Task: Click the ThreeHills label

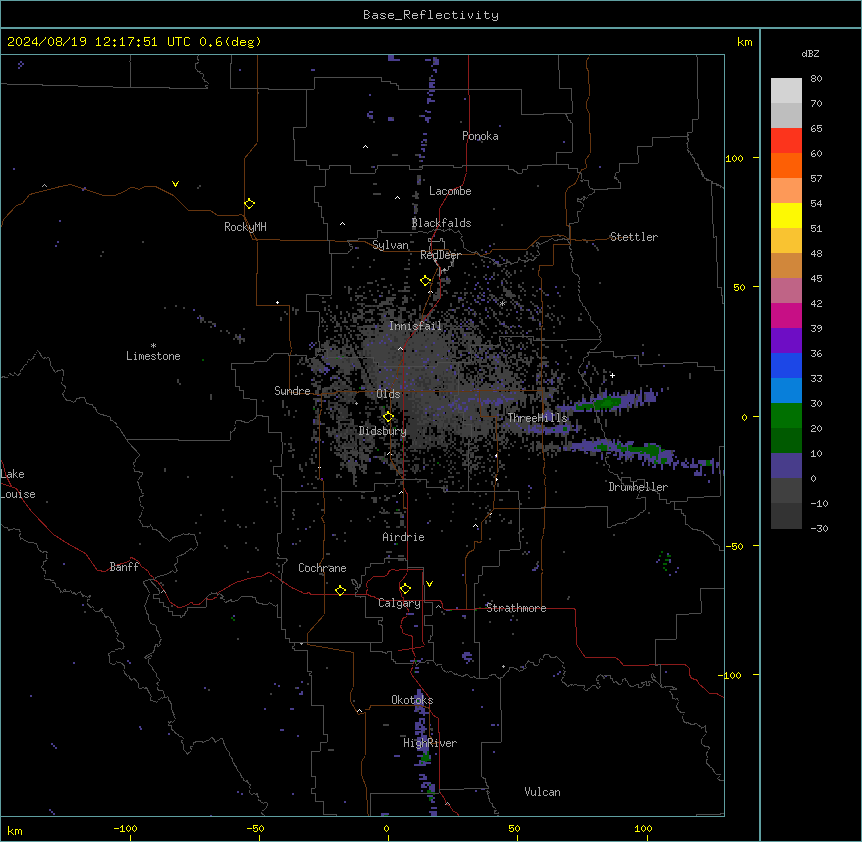Action: tap(537, 418)
